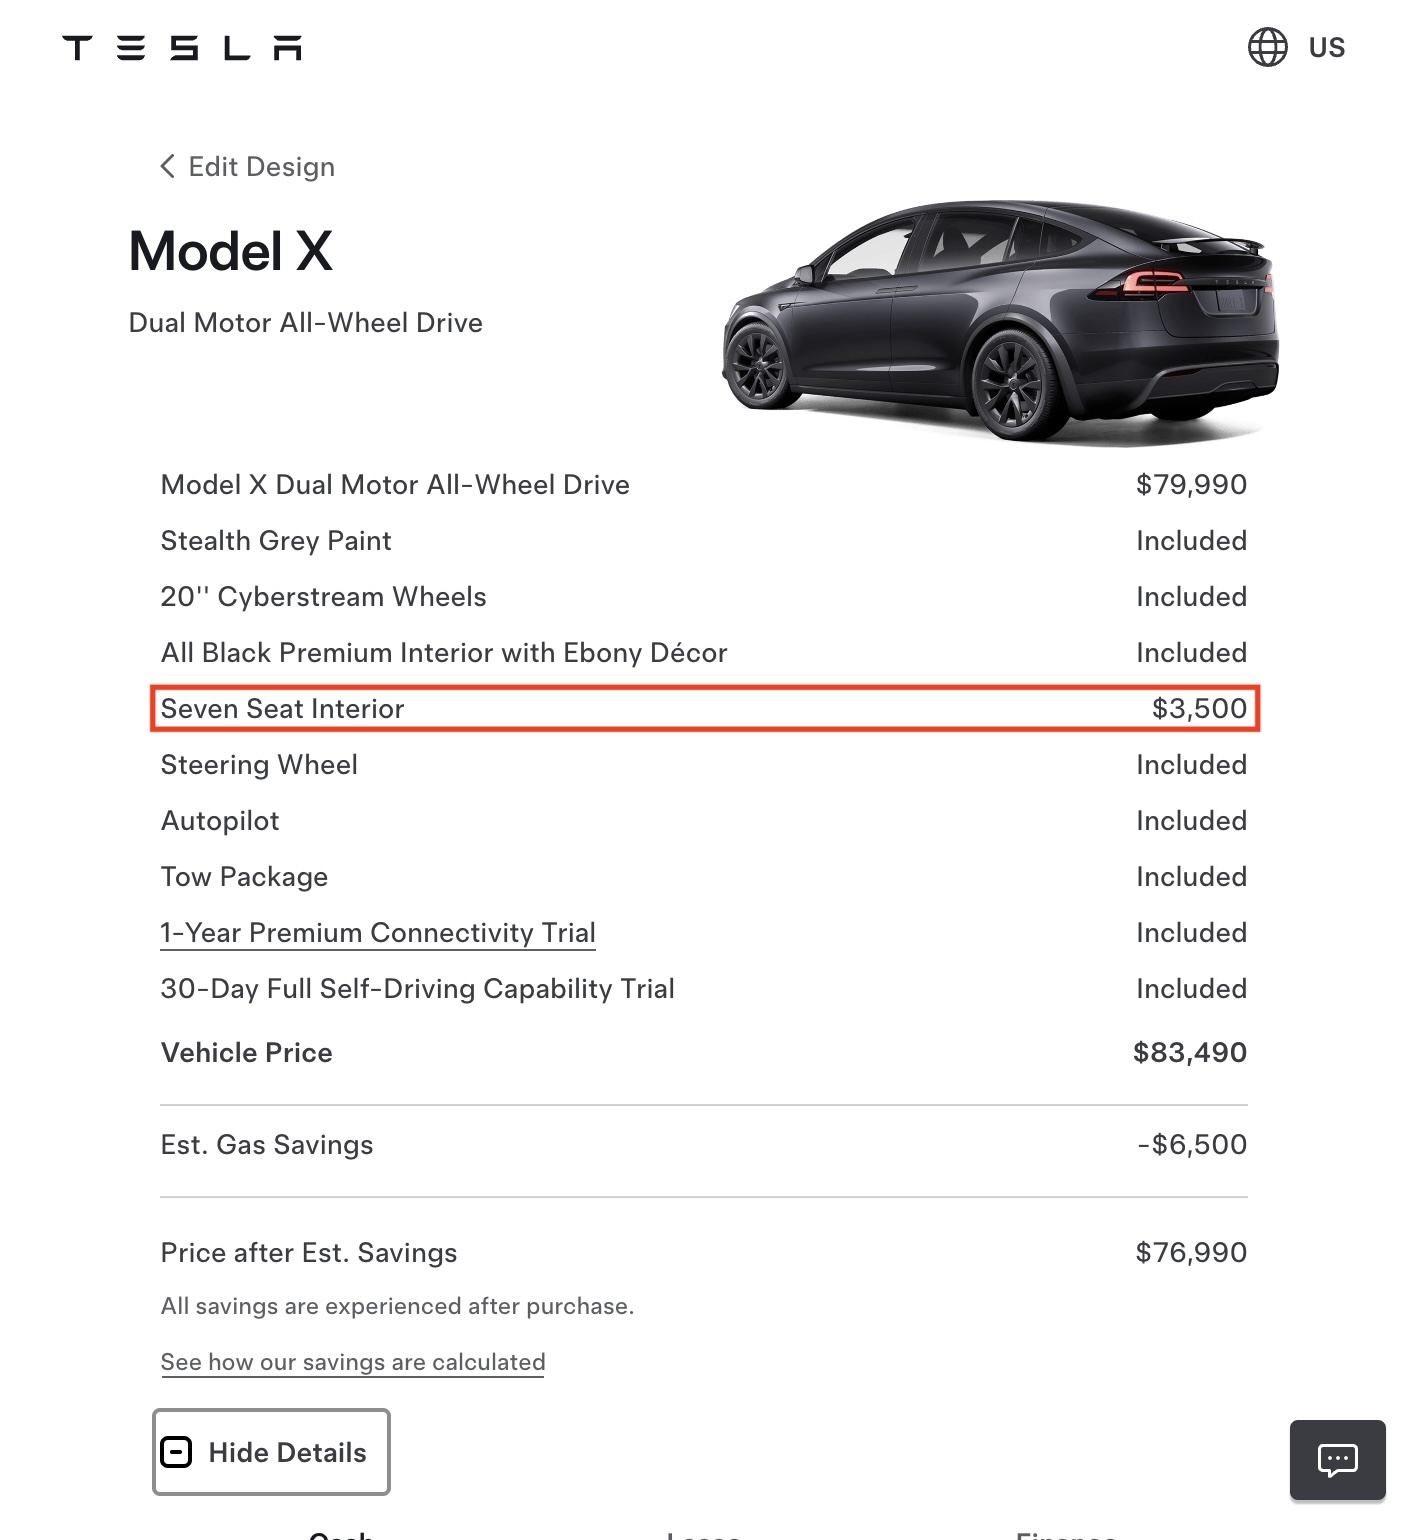The height and width of the screenshot is (1540, 1412).
Task: Collapse details with Hide Details button
Action: click(271, 1452)
